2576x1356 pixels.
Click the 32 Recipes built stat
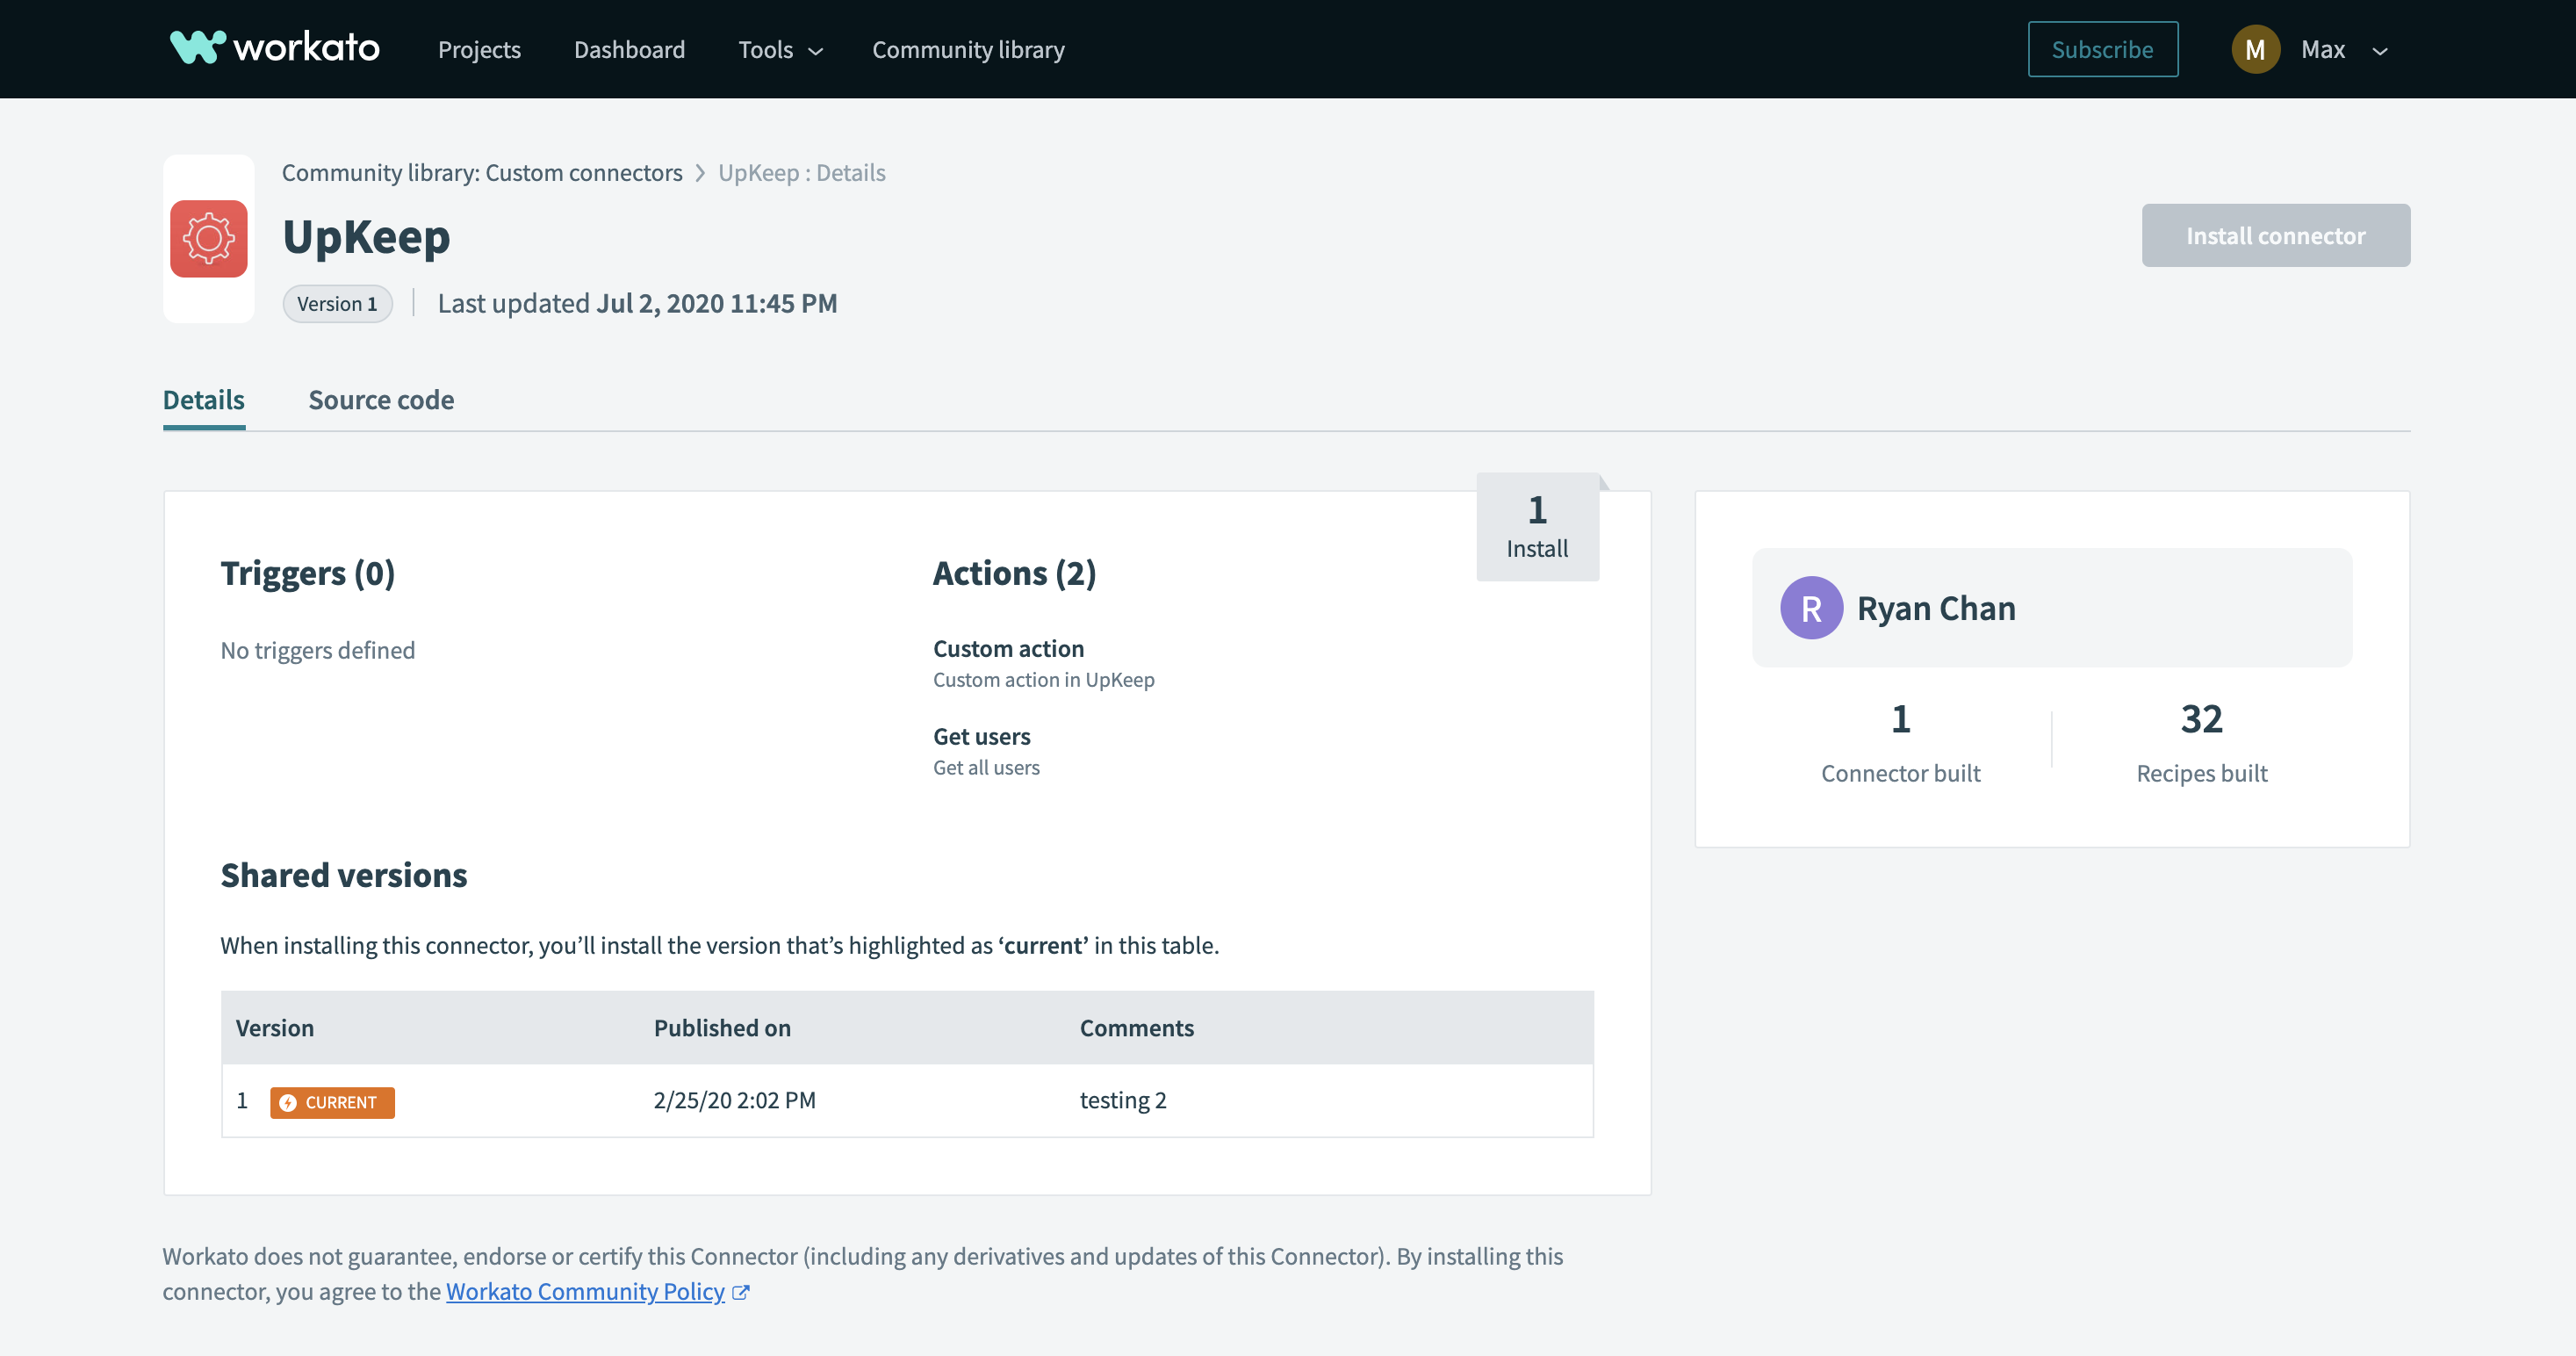point(2201,743)
